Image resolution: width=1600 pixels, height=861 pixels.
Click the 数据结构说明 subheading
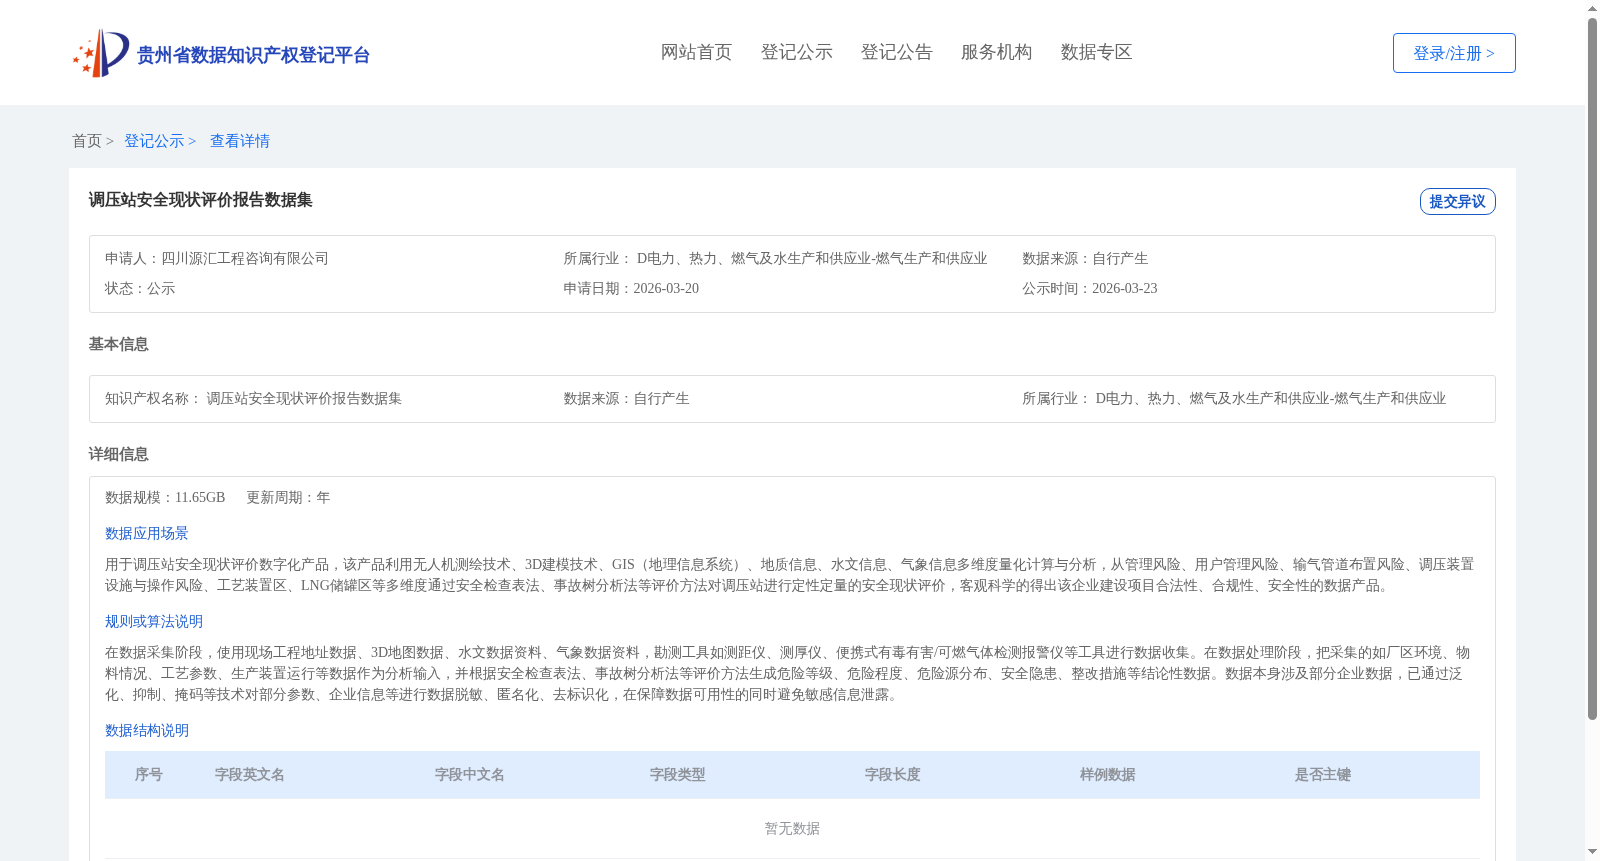147,730
